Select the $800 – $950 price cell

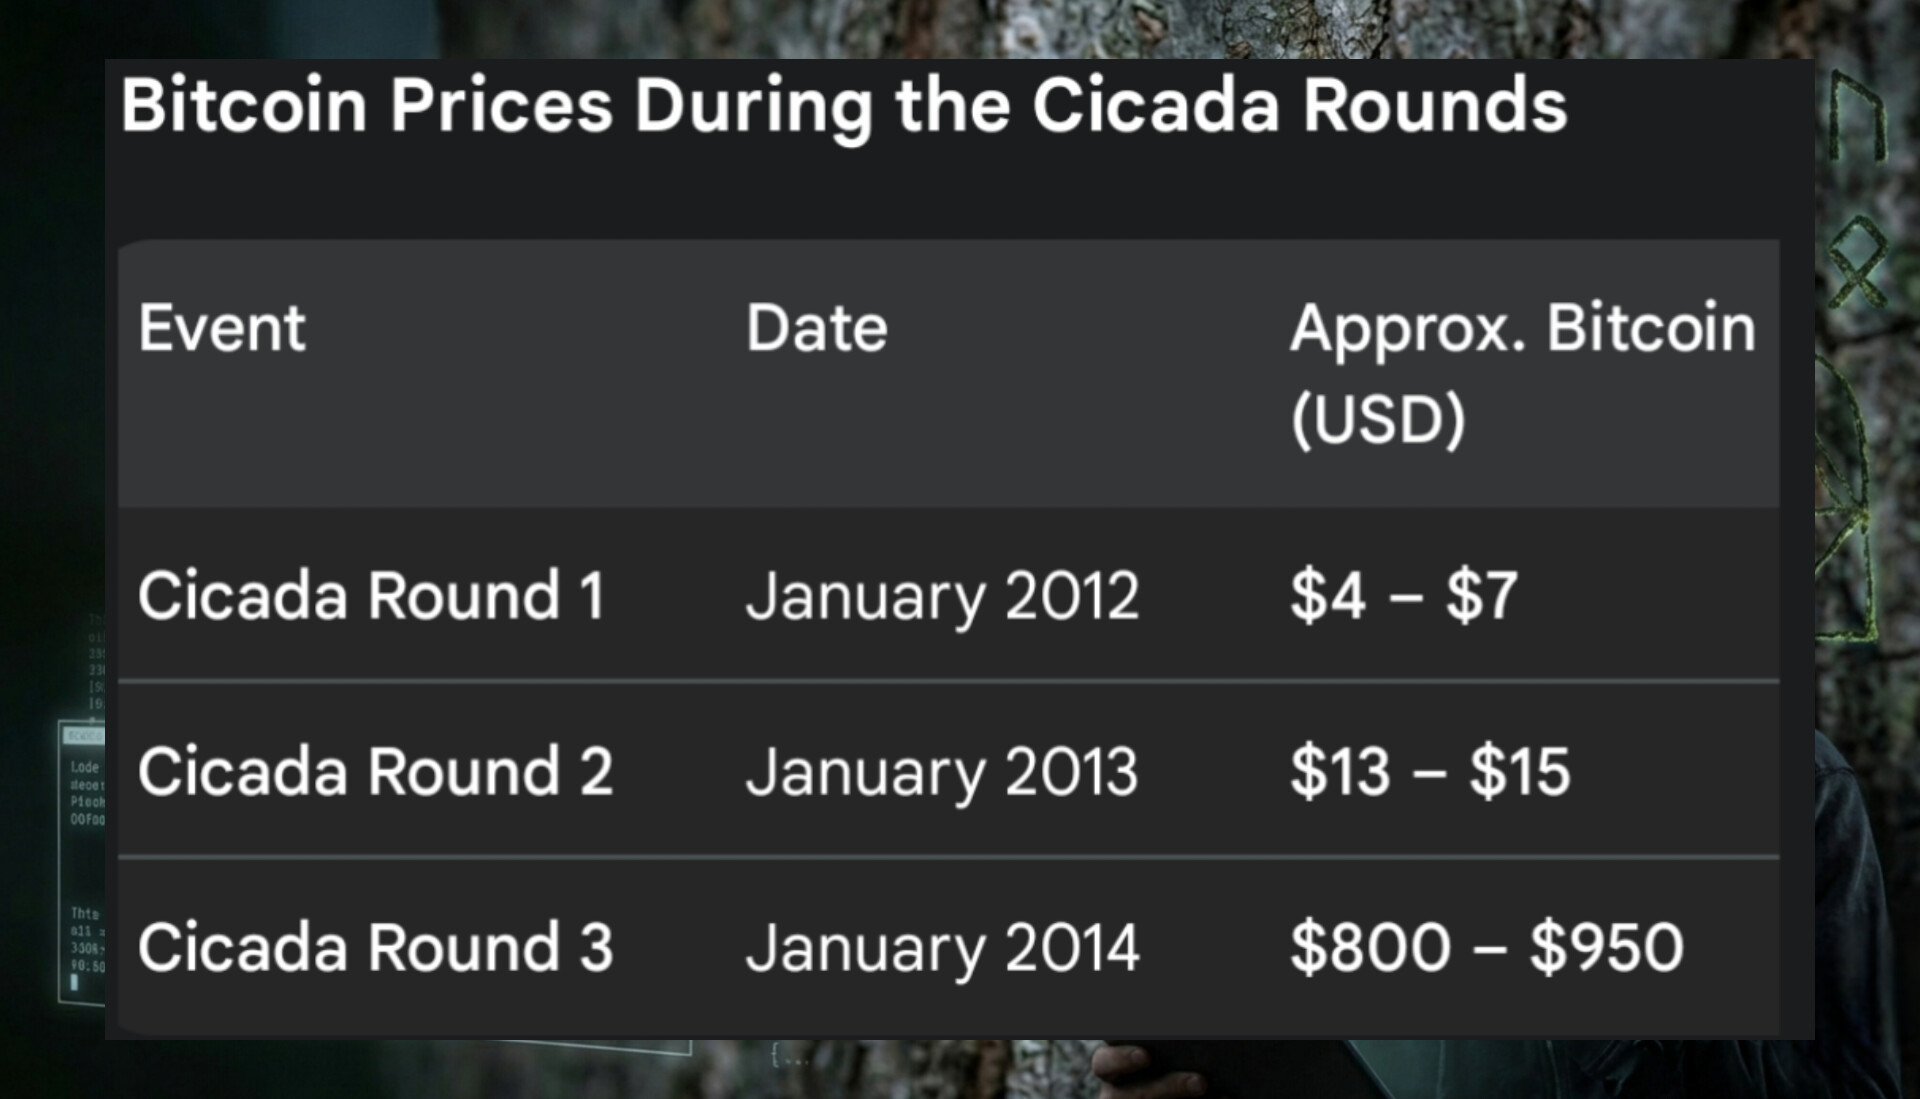(x=1486, y=947)
